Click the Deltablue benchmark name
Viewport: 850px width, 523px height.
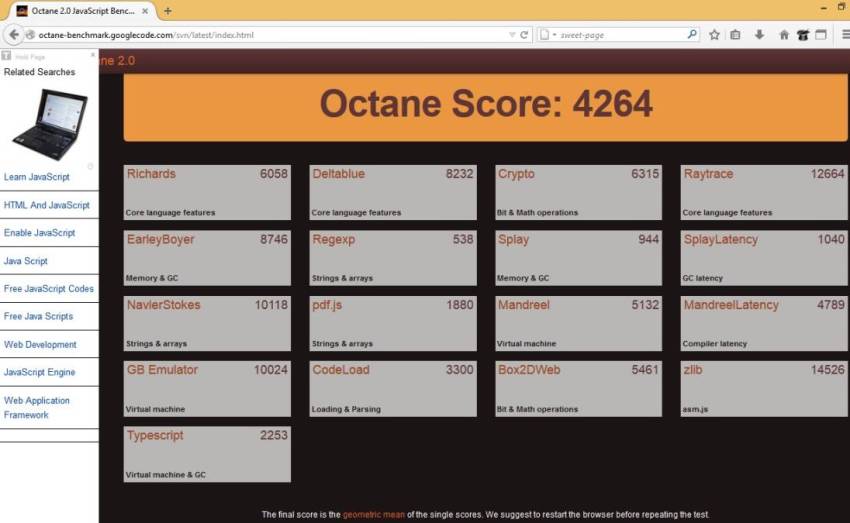[x=338, y=174]
